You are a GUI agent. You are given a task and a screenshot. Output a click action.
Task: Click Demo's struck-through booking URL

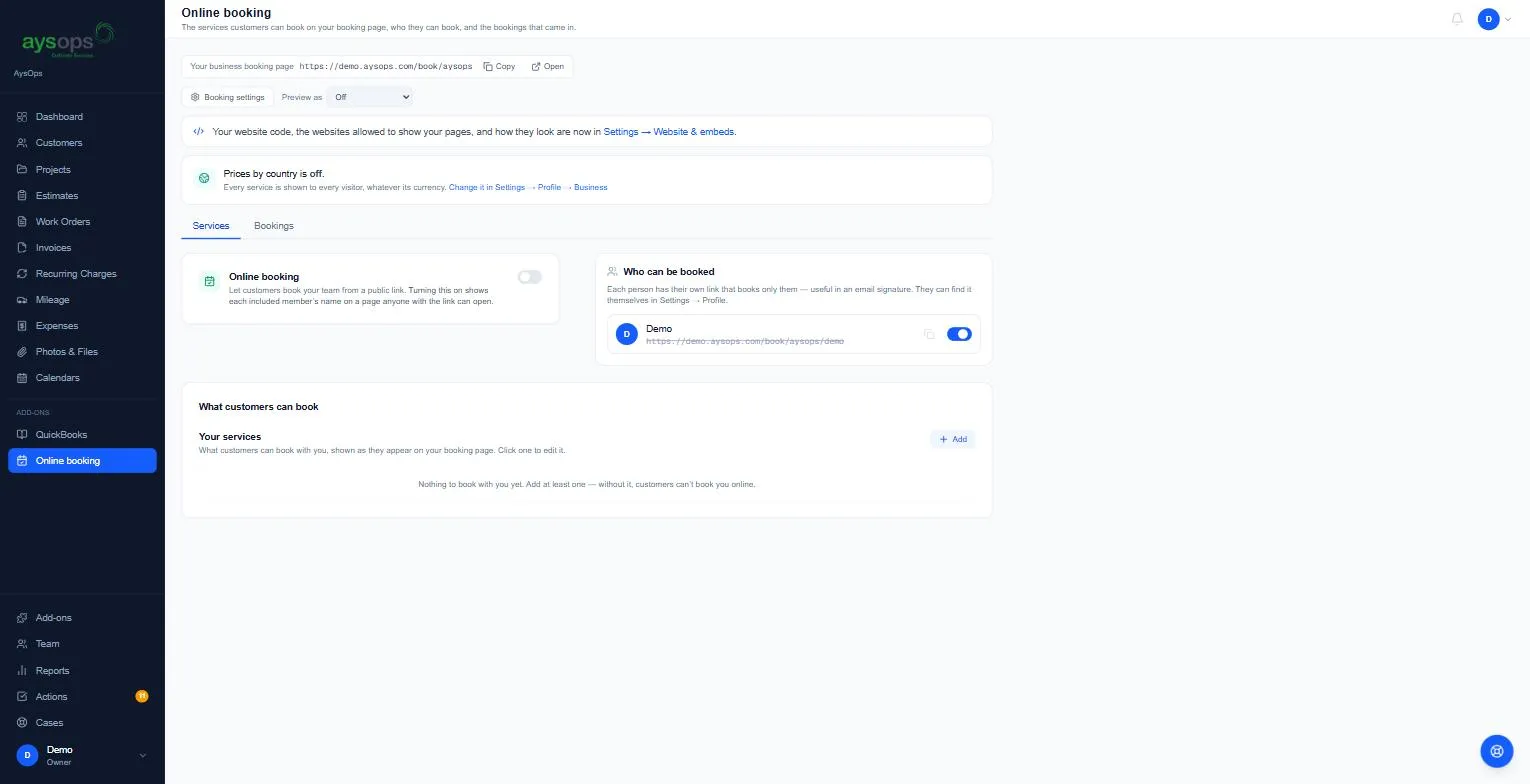click(x=745, y=341)
